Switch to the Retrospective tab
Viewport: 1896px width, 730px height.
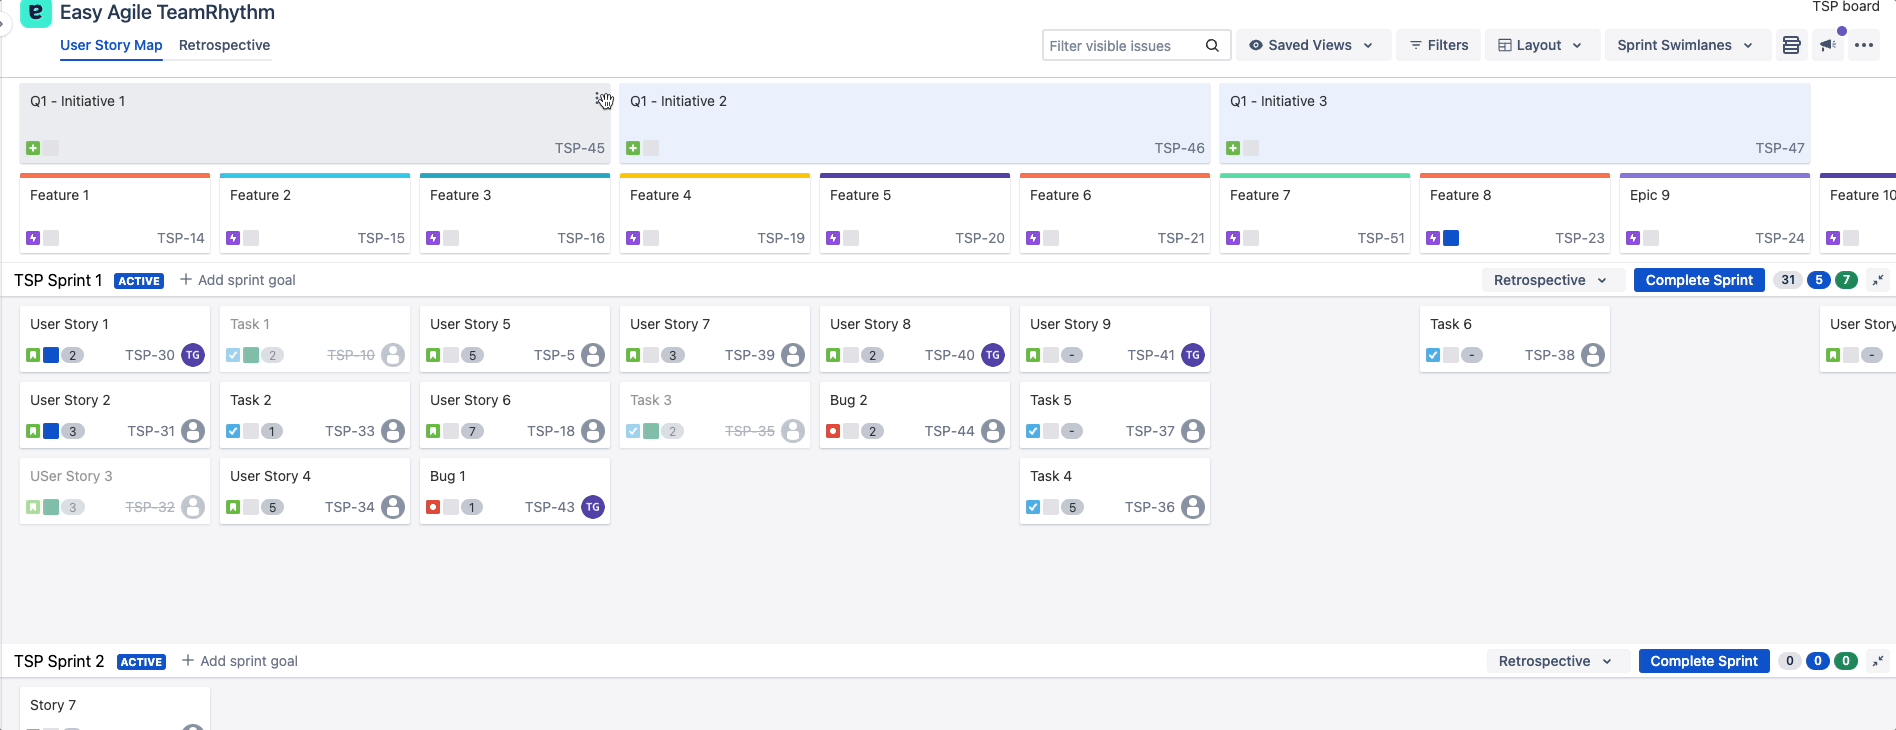224,45
